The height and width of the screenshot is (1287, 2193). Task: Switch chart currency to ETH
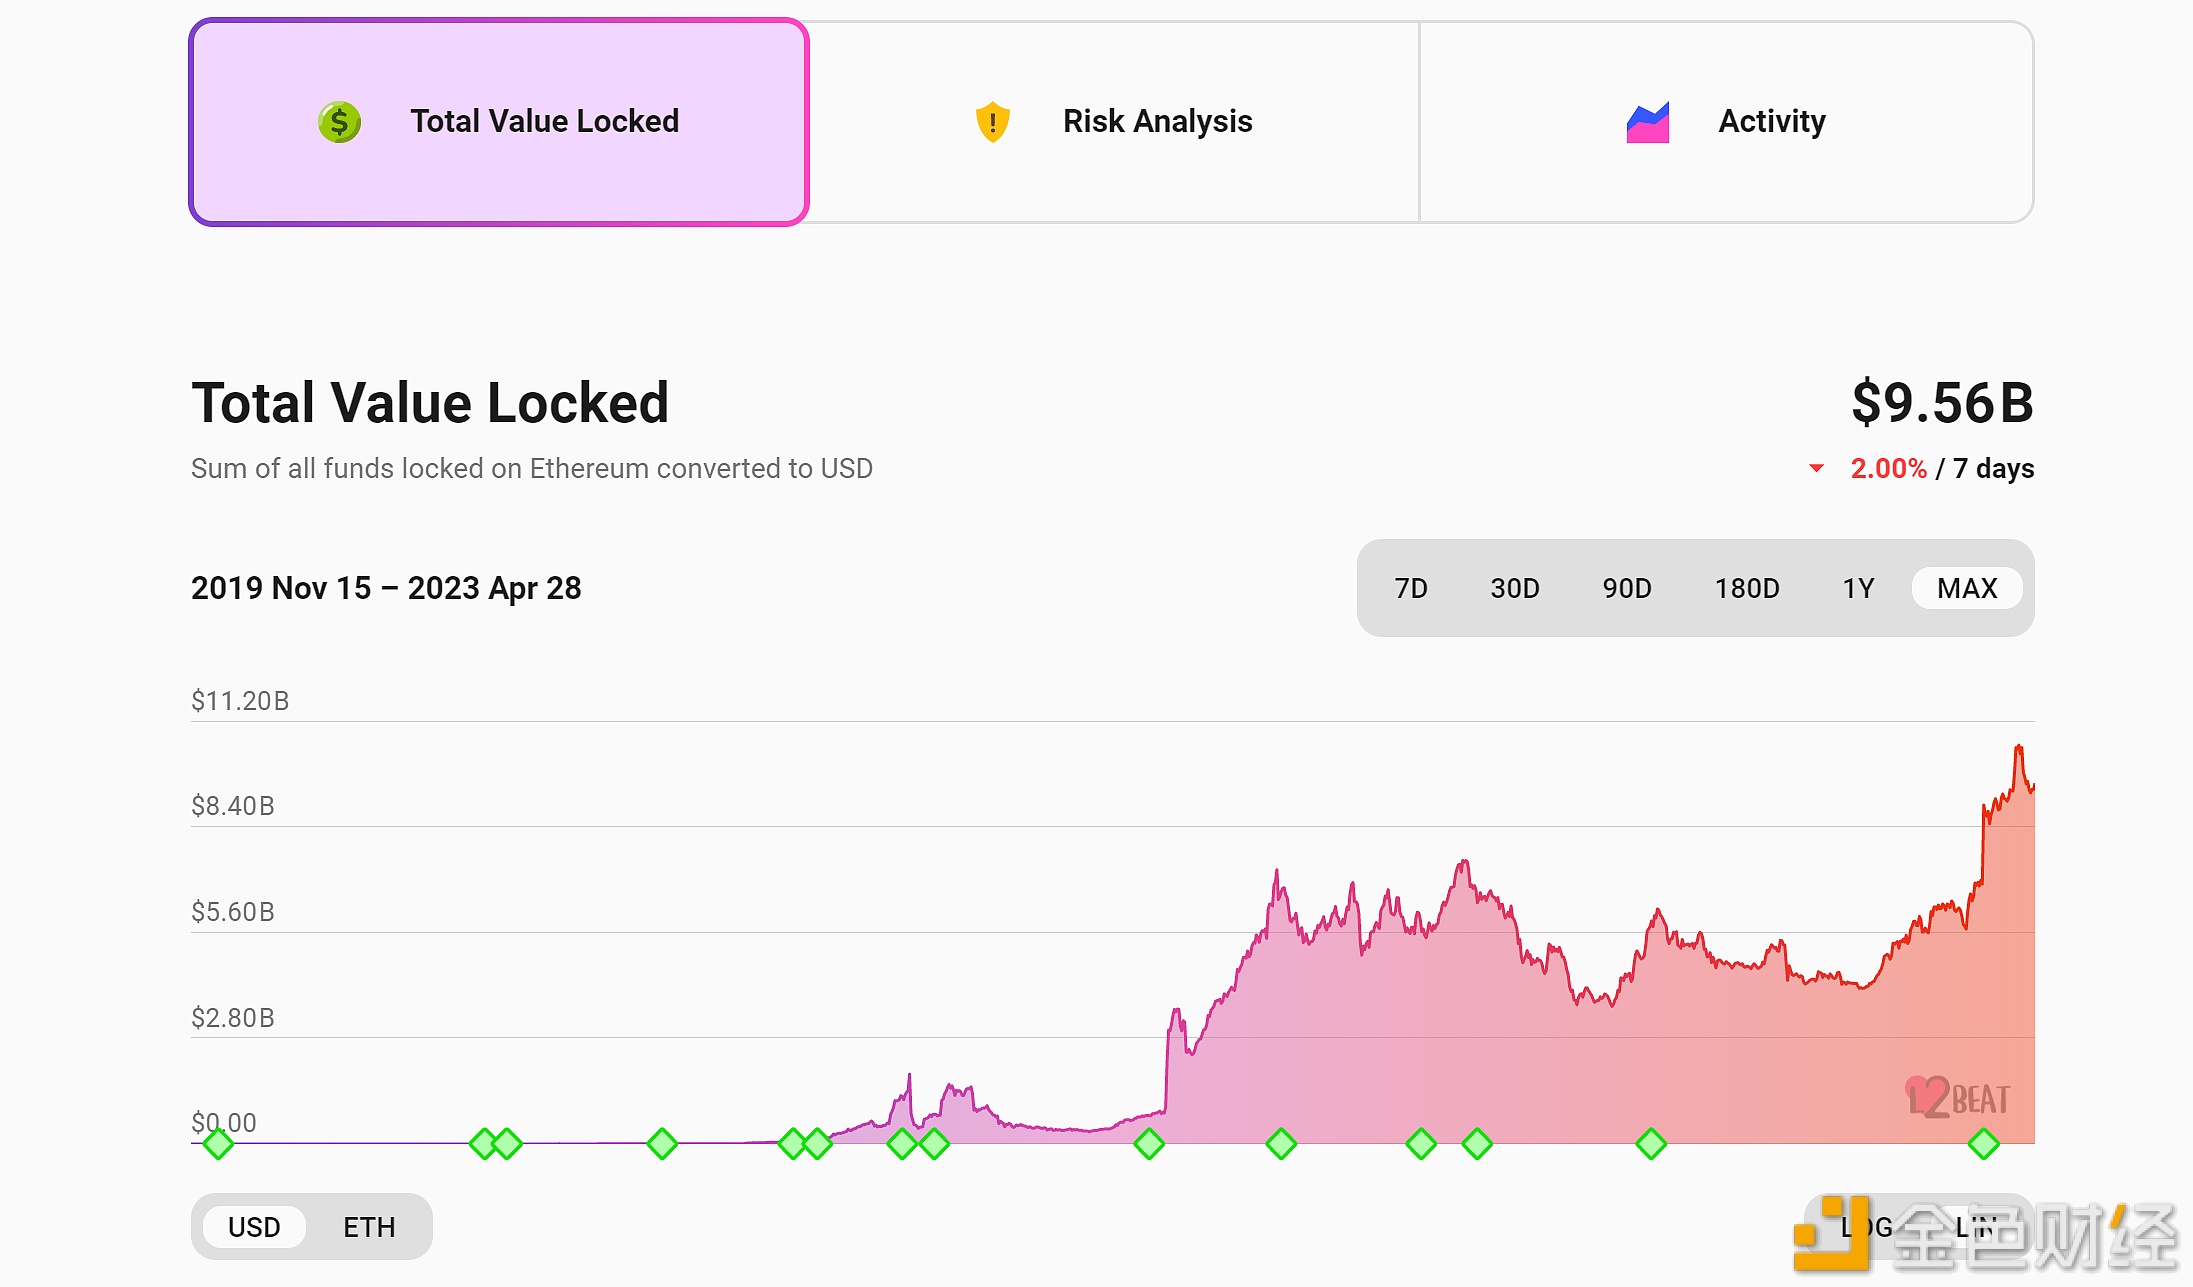pyautogui.click(x=369, y=1227)
